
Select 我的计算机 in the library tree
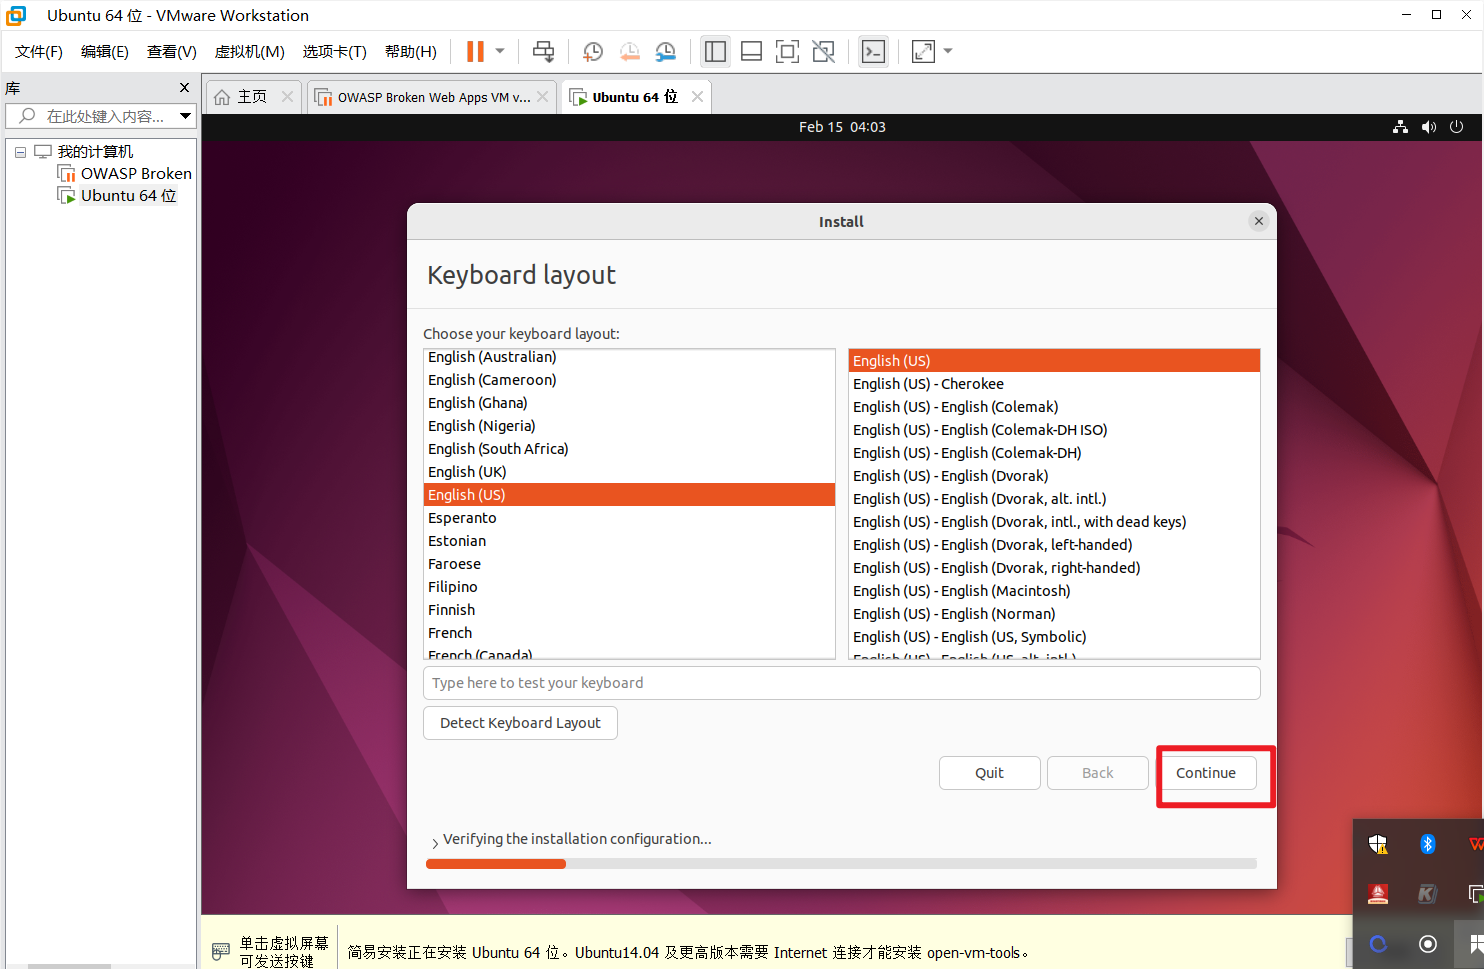(95, 152)
